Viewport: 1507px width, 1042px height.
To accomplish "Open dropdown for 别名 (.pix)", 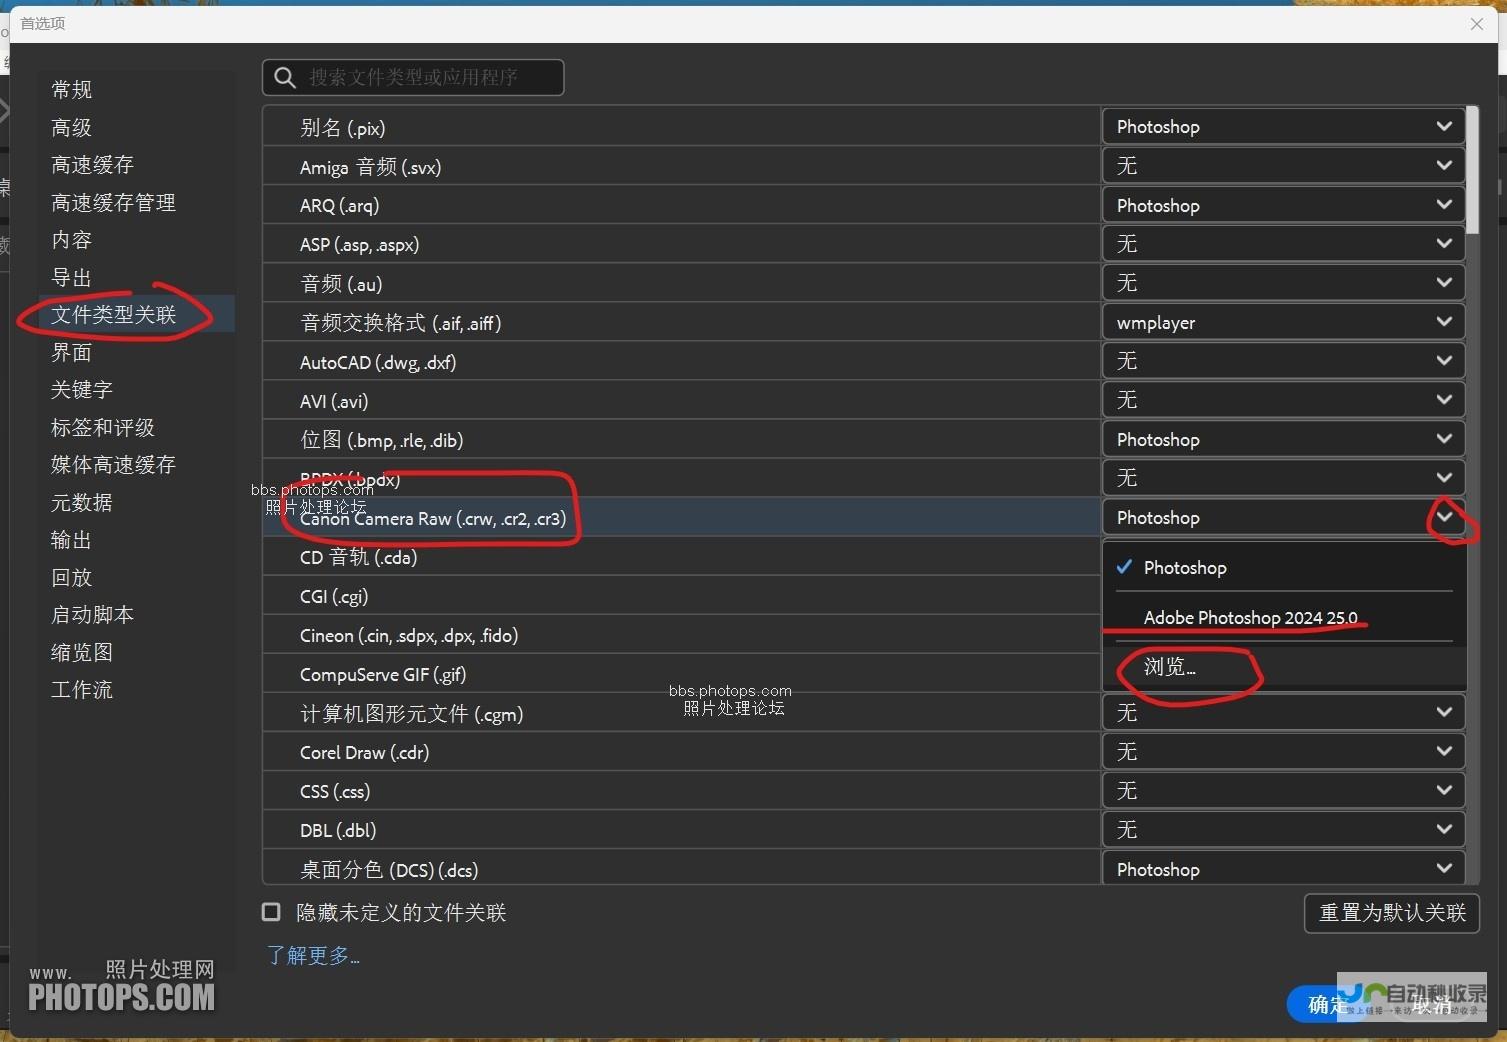I will (x=1284, y=127).
